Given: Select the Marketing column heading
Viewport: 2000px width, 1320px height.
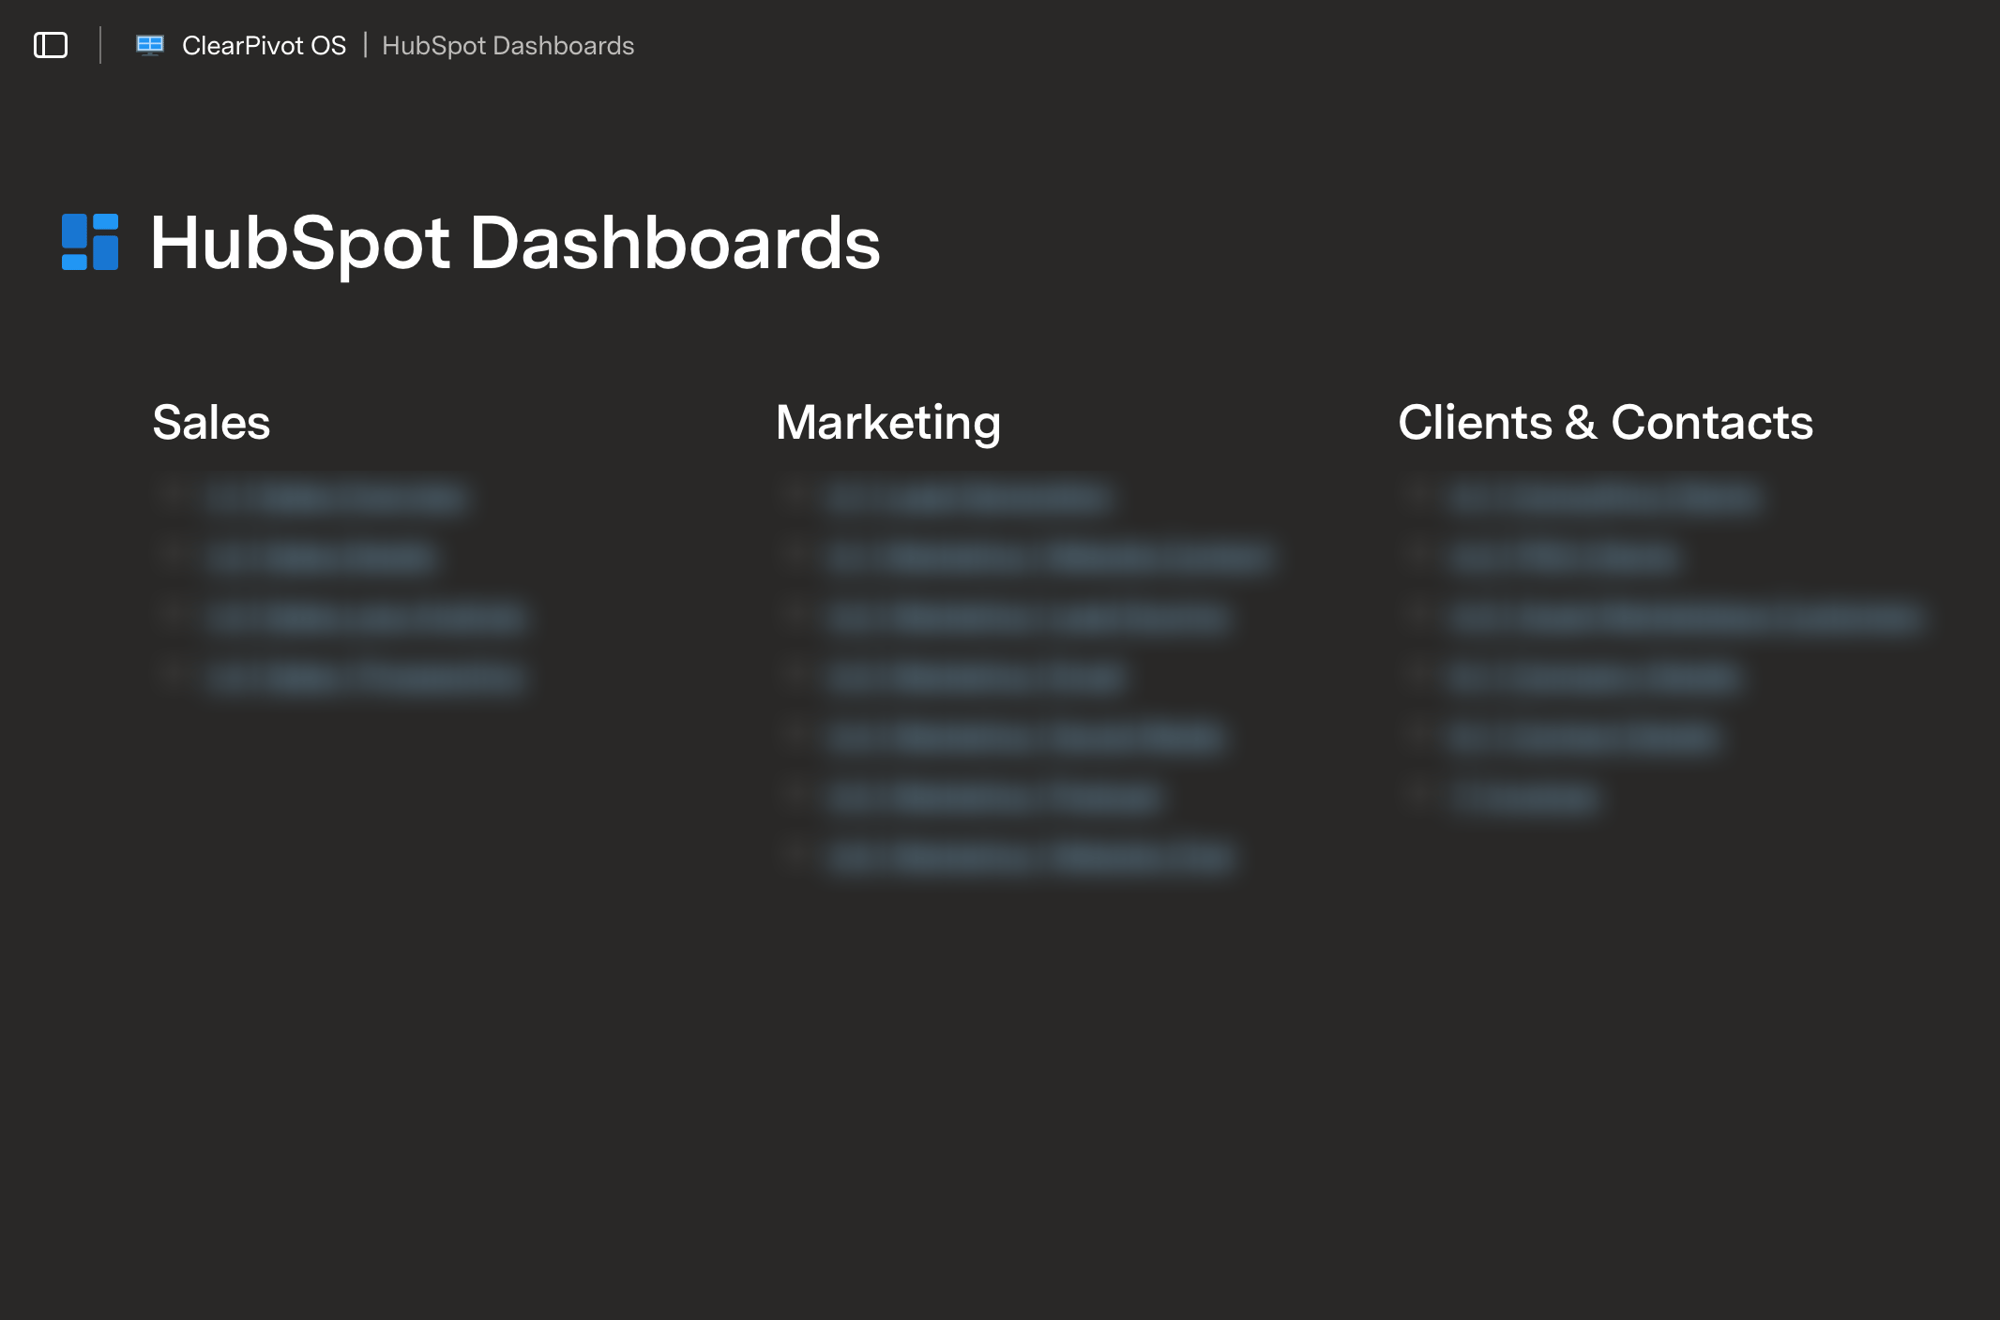Looking at the screenshot, I should [x=888, y=423].
